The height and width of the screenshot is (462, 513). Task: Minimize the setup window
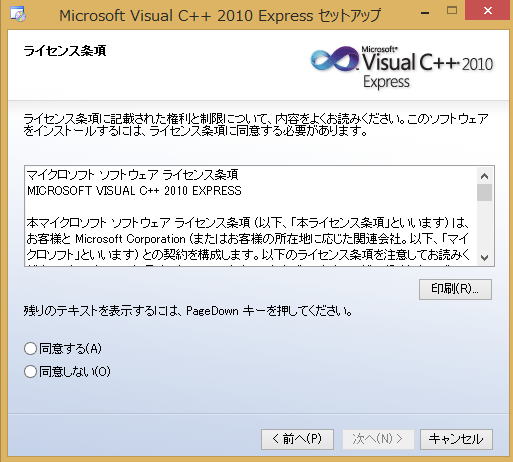point(425,13)
